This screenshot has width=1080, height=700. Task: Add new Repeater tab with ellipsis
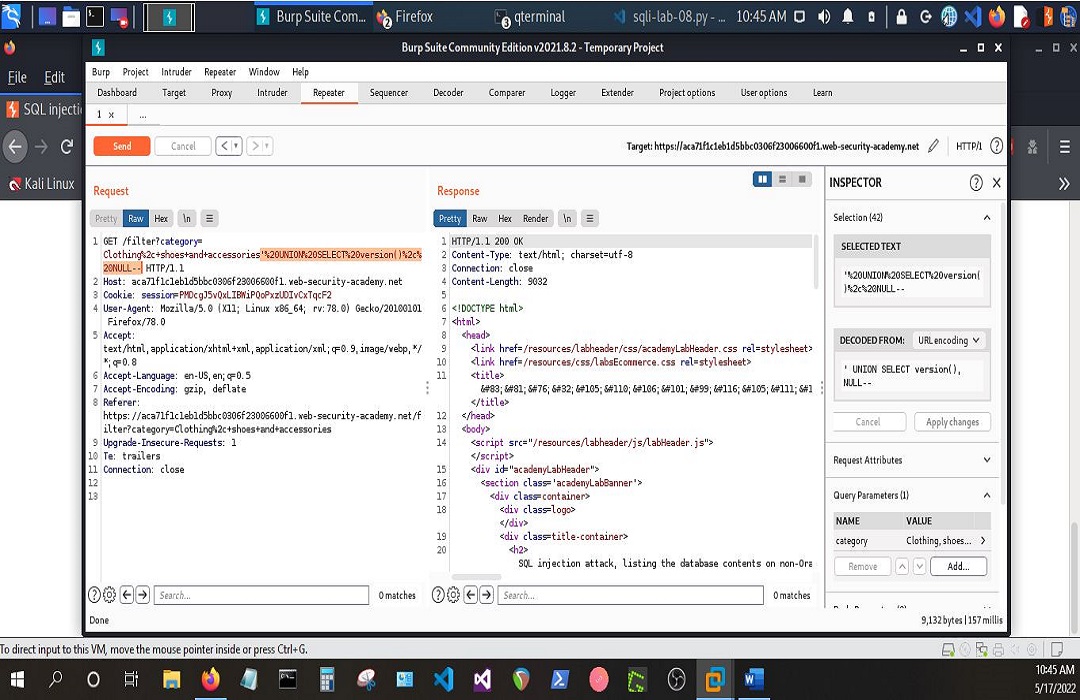(143, 115)
